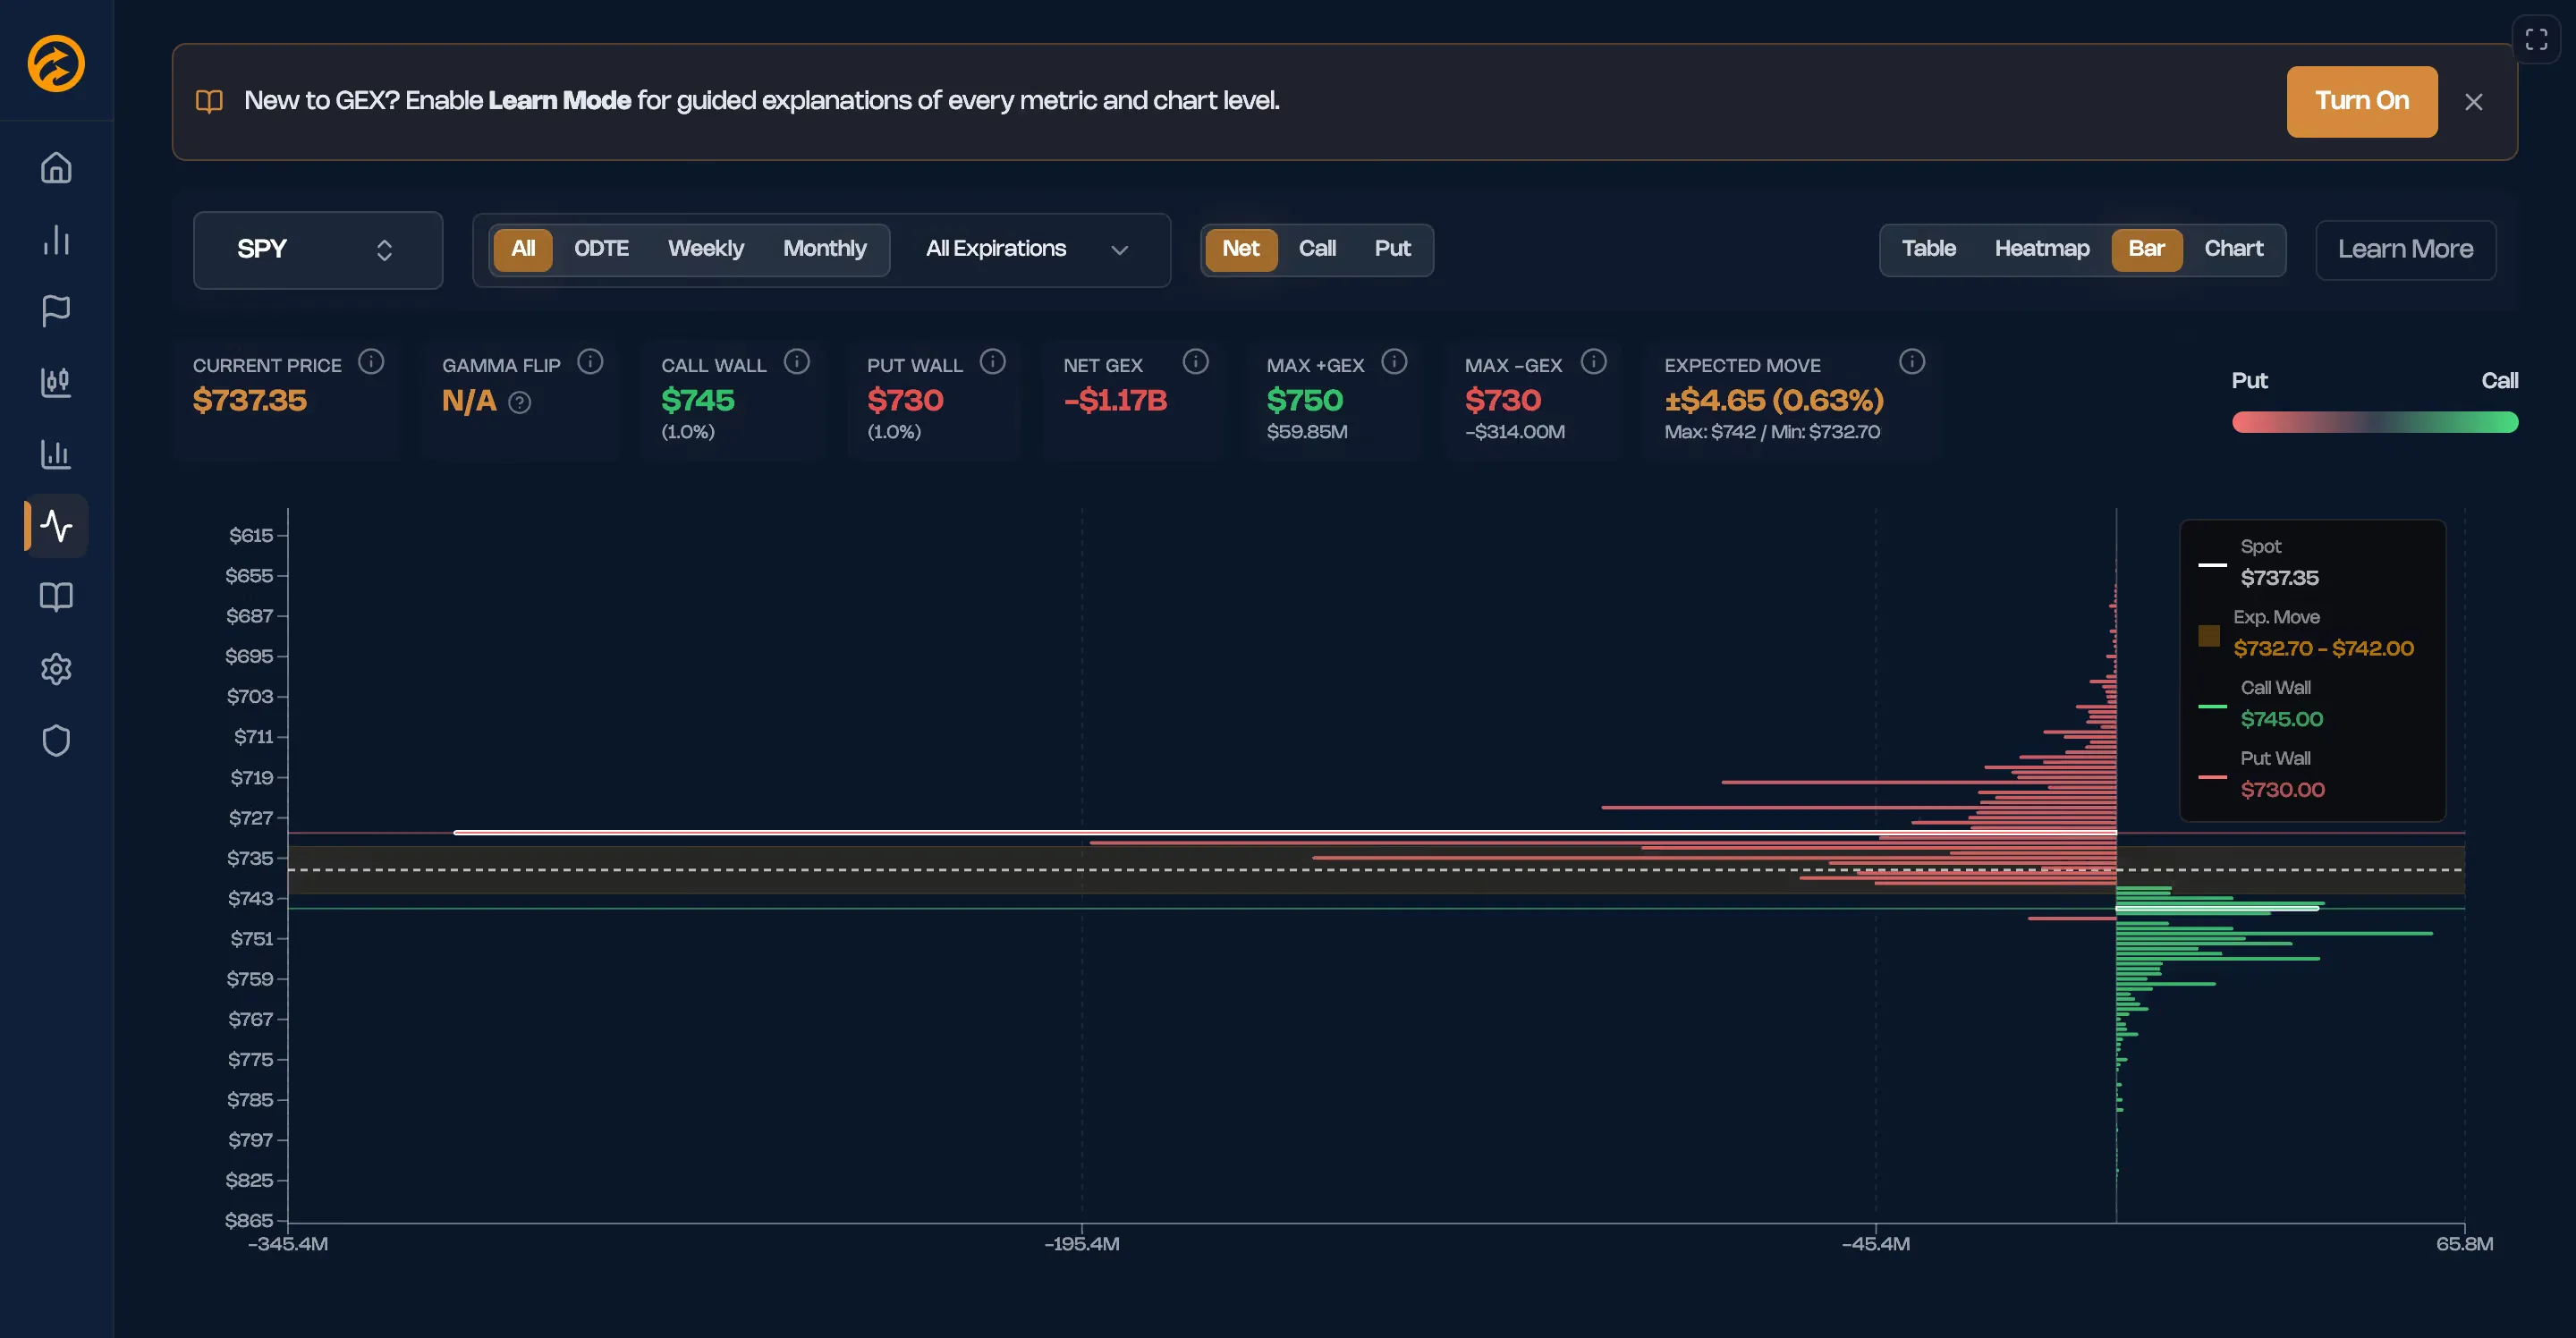Switch to the Bar view

(2146, 249)
